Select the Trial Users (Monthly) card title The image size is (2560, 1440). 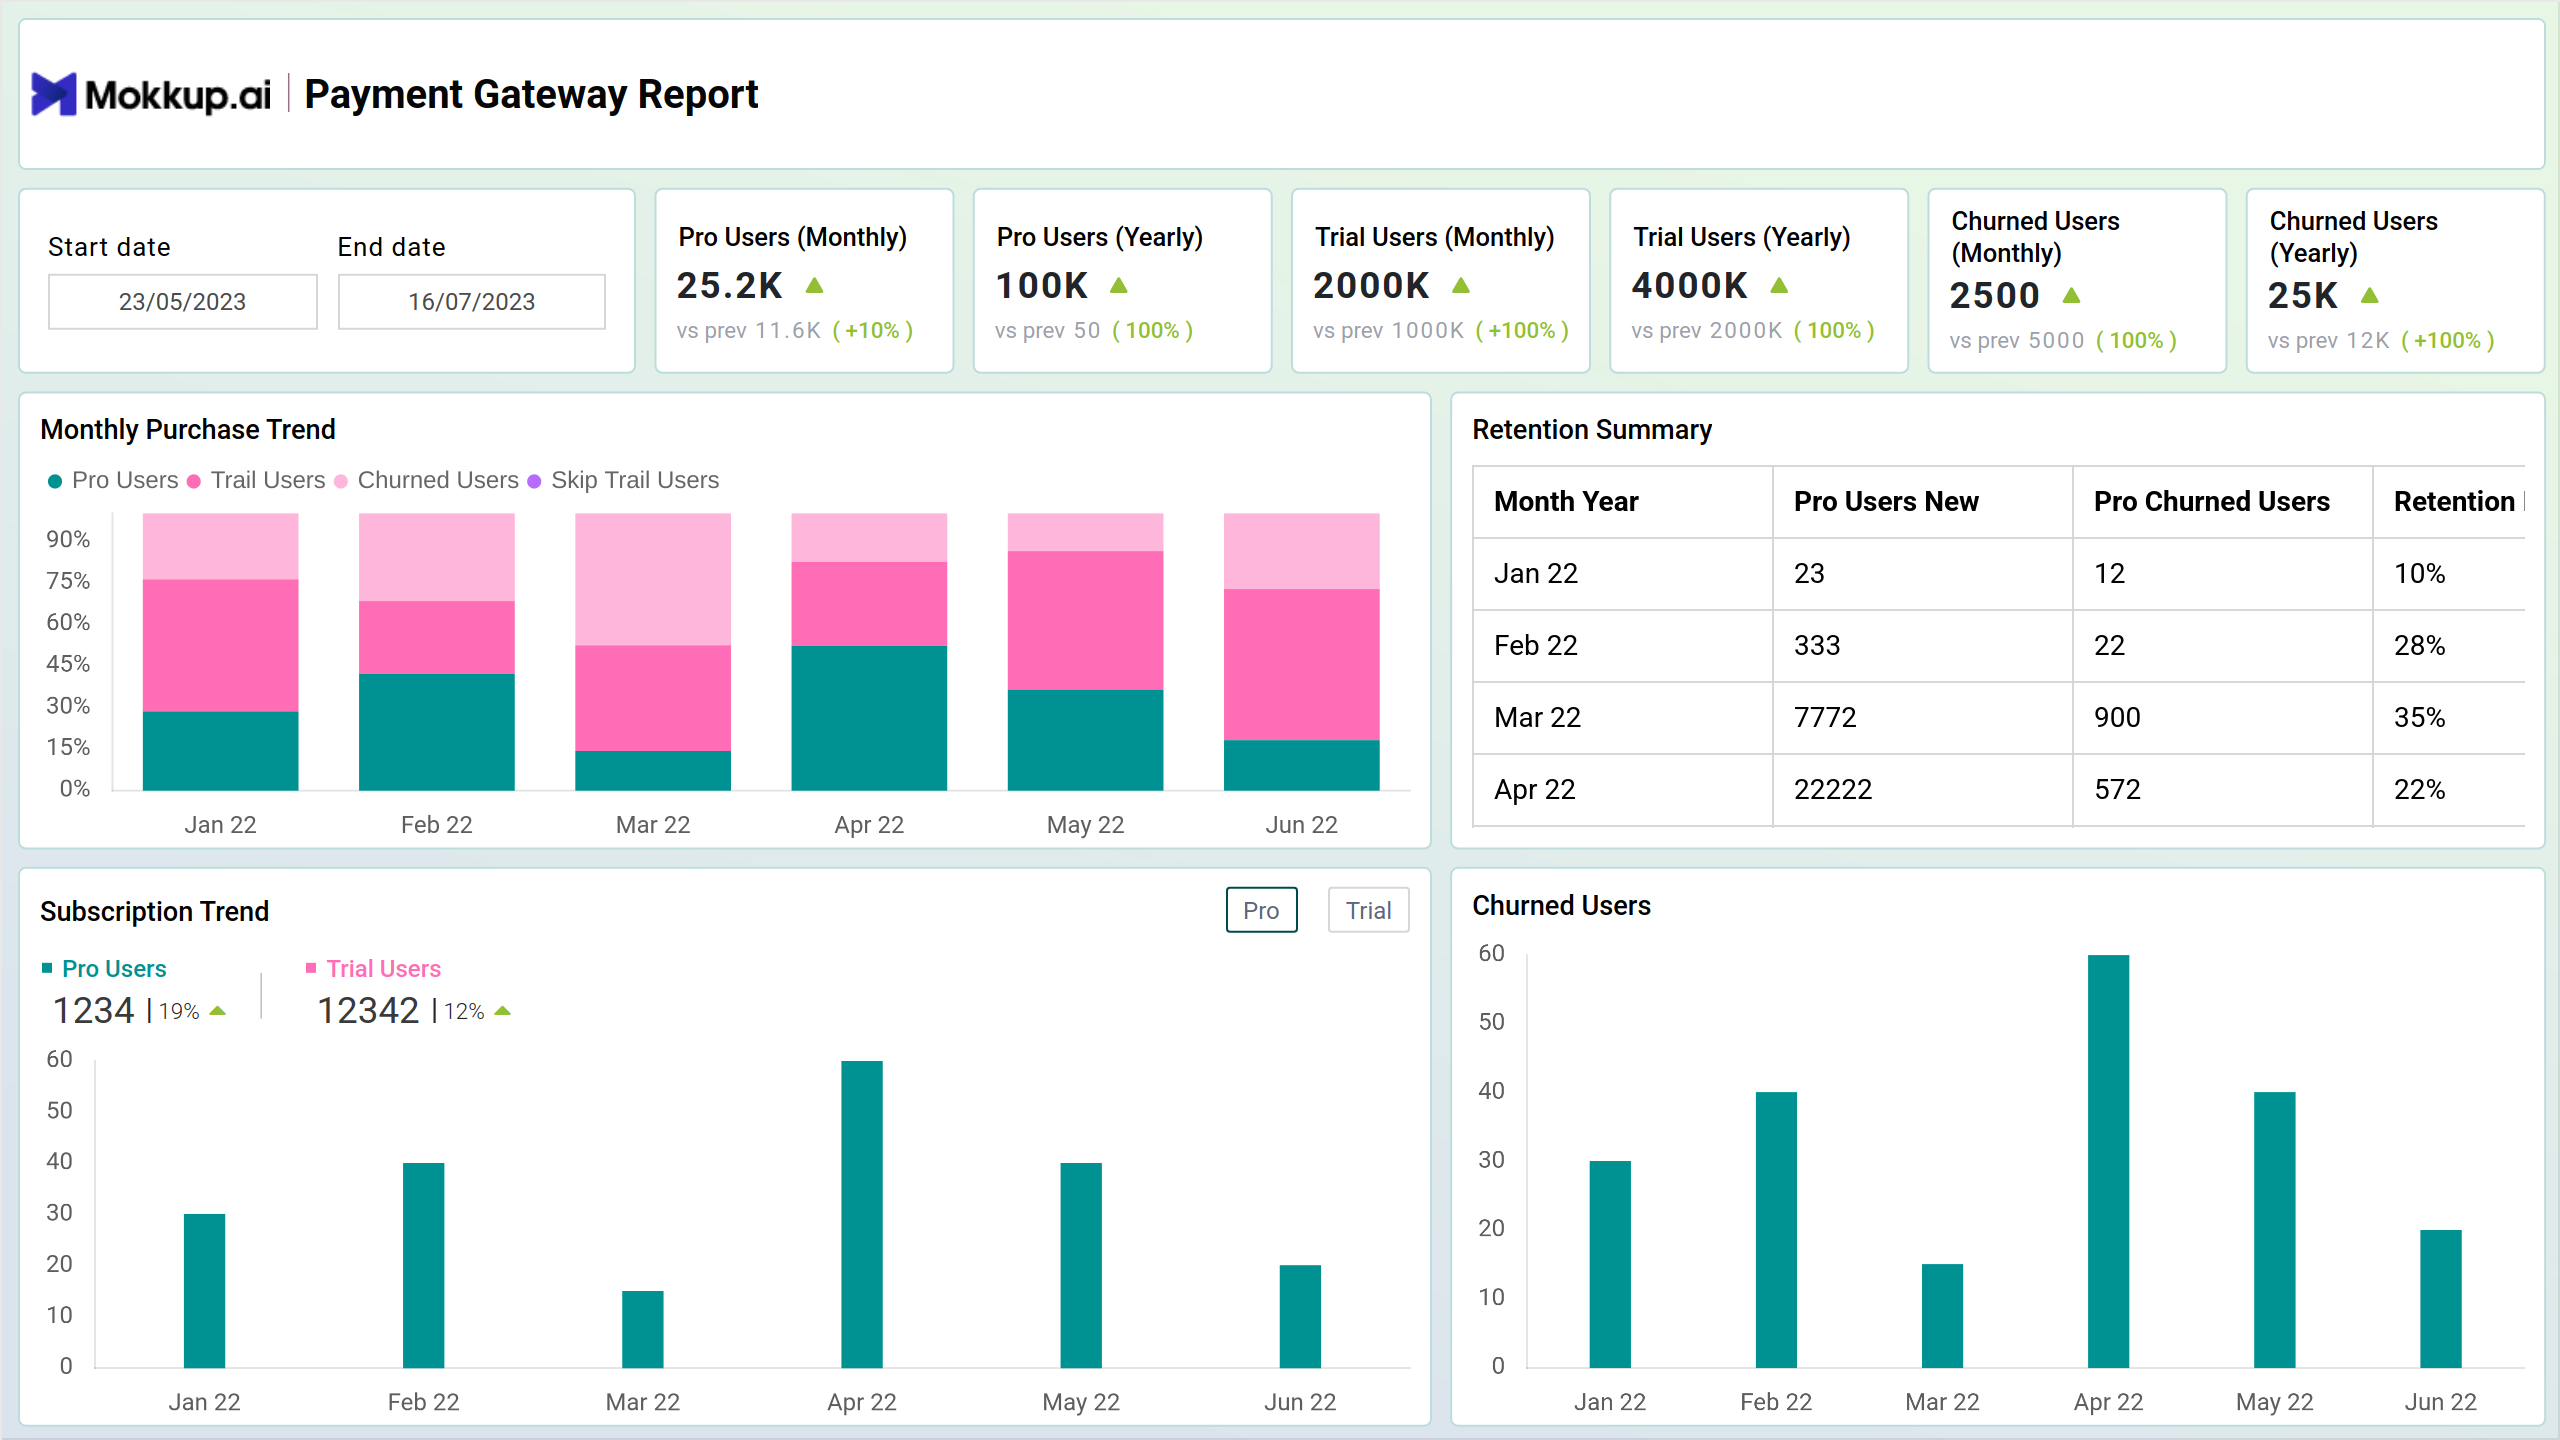click(x=1434, y=237)
